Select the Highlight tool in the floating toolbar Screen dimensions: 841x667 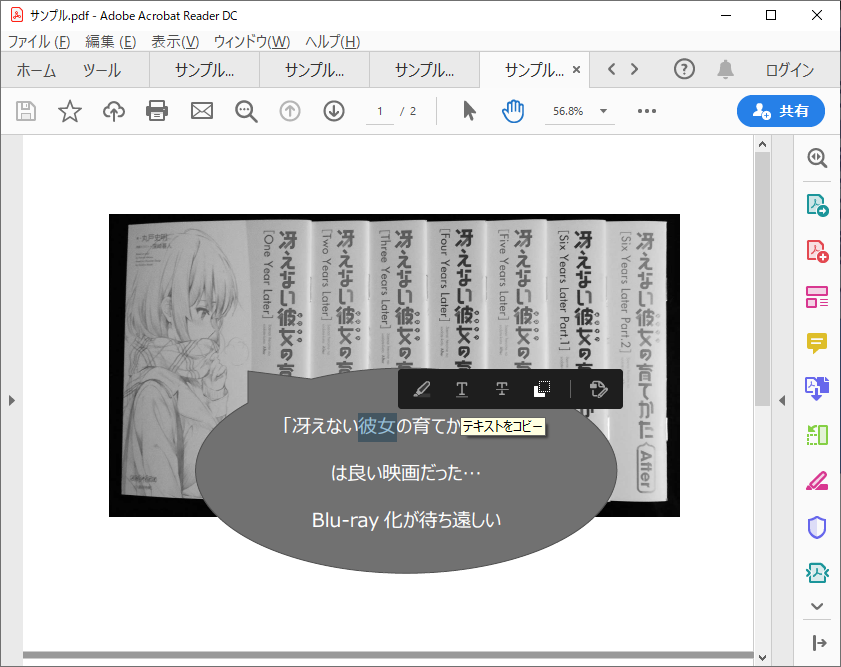click(423, 389)
